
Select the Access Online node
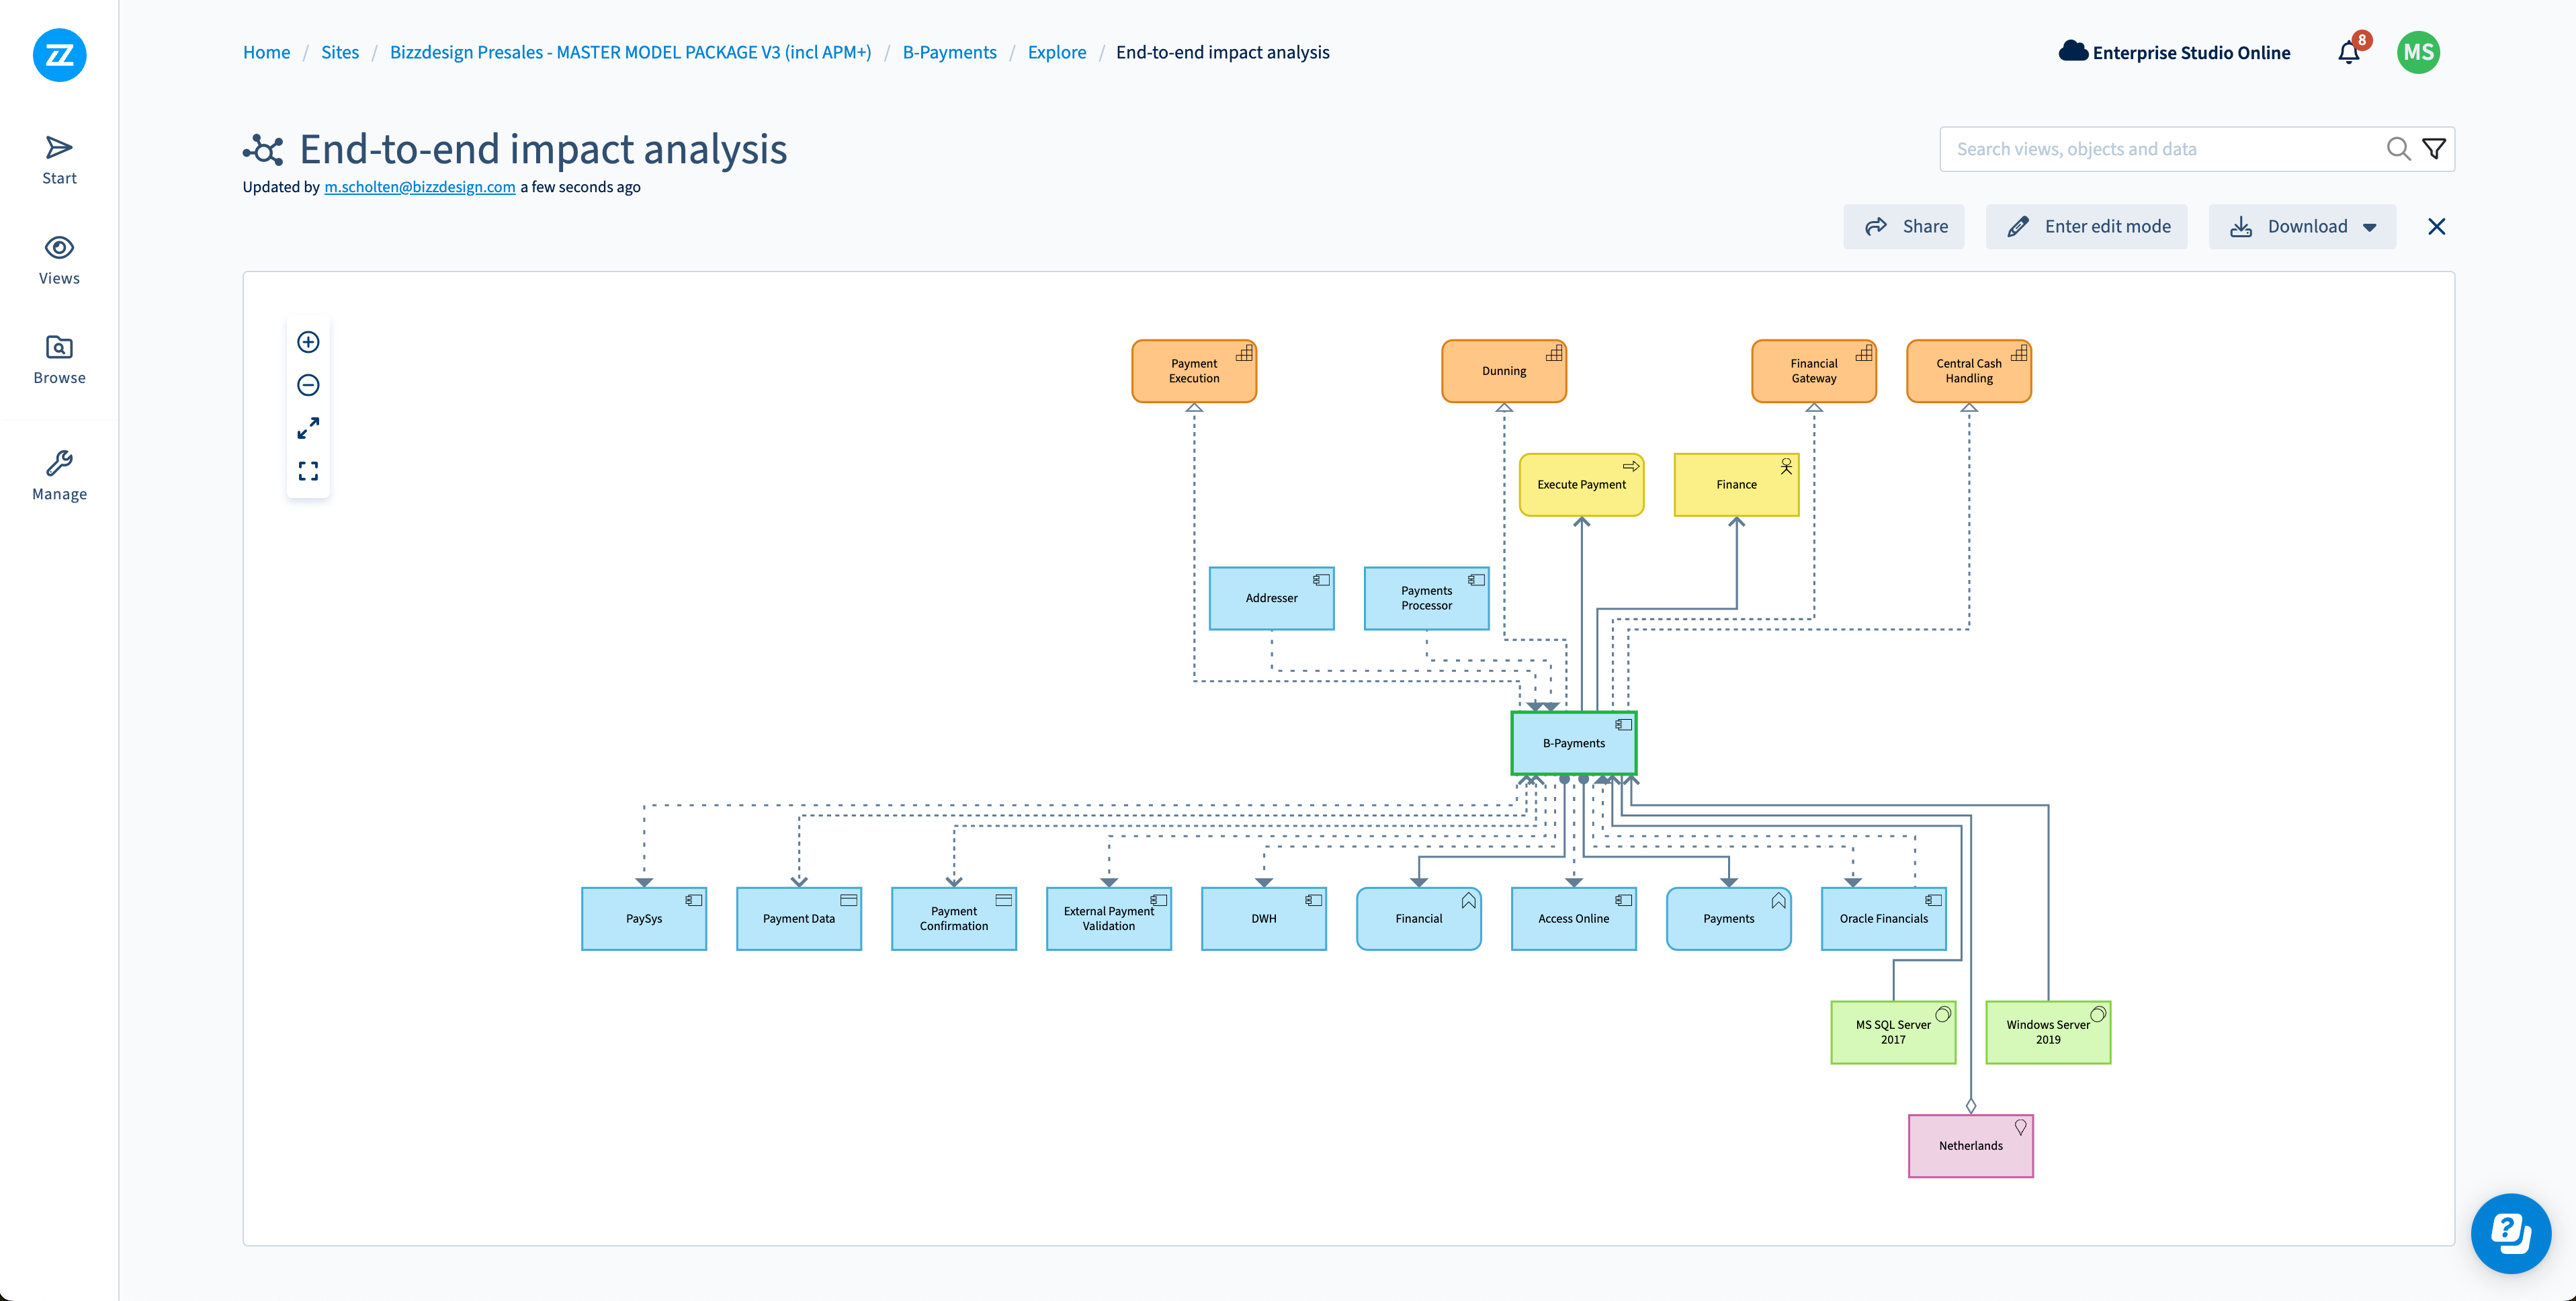pyautogui.click(x=1574, y=919)
